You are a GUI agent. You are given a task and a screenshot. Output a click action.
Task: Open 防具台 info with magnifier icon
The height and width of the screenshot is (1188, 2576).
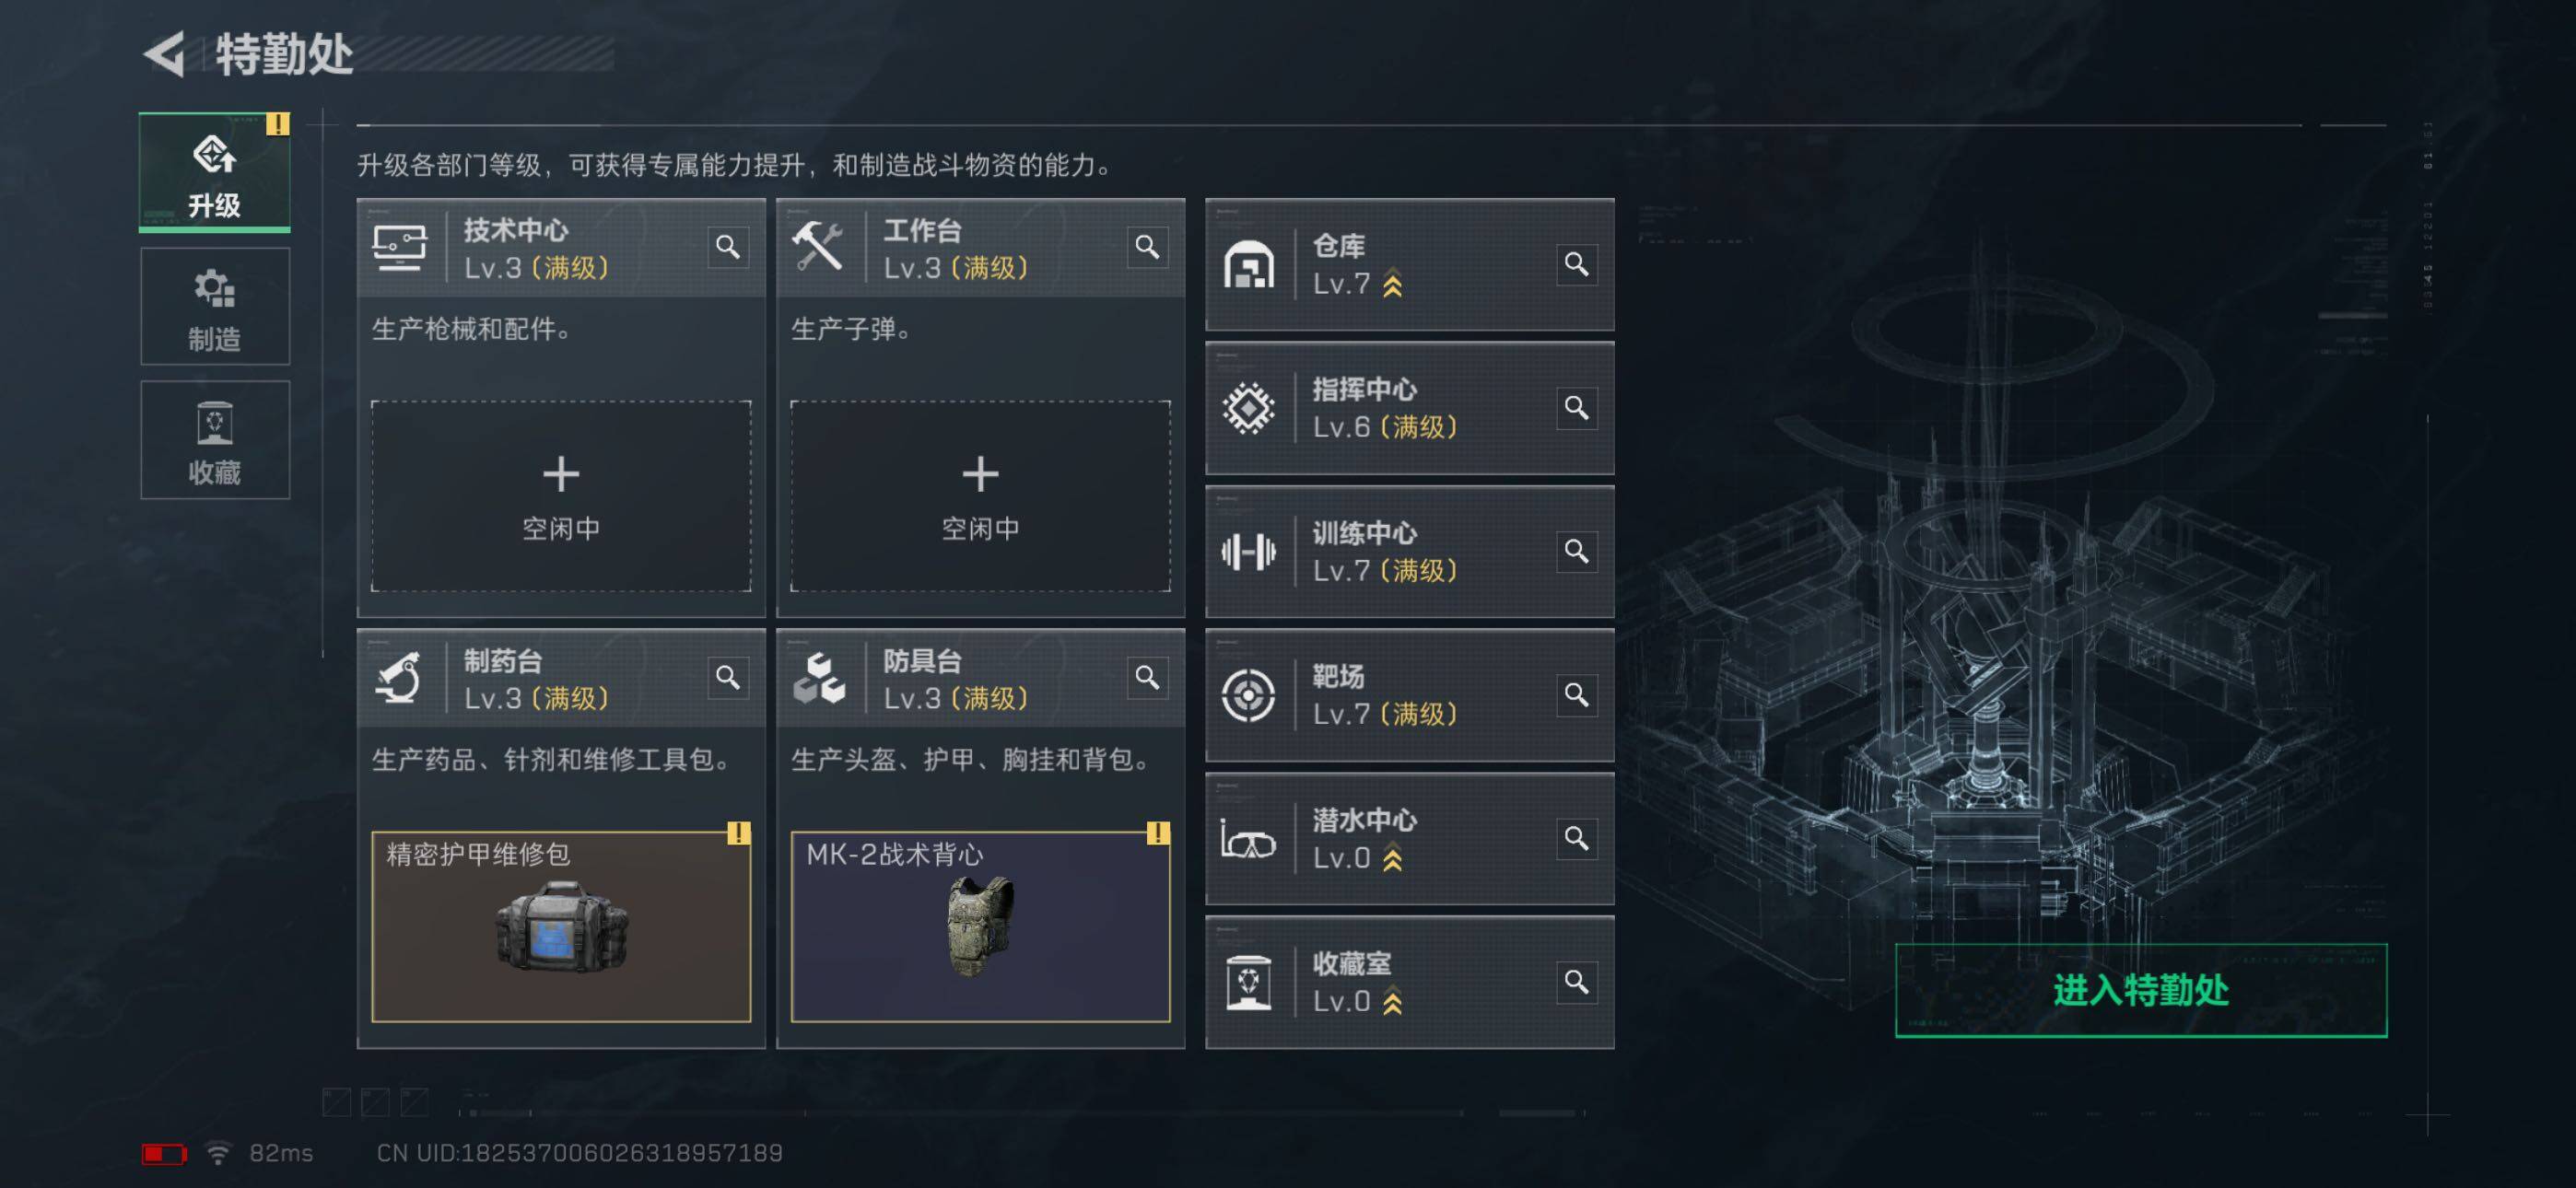pyautogui.click(x=1147, y=678)
